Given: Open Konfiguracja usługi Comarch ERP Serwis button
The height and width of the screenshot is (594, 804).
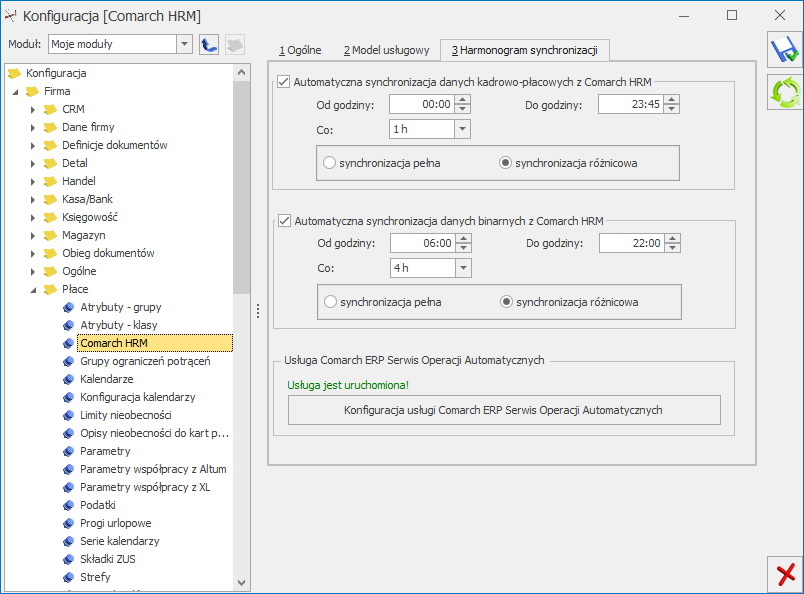Looking at the screenshot, I should 504,410.
